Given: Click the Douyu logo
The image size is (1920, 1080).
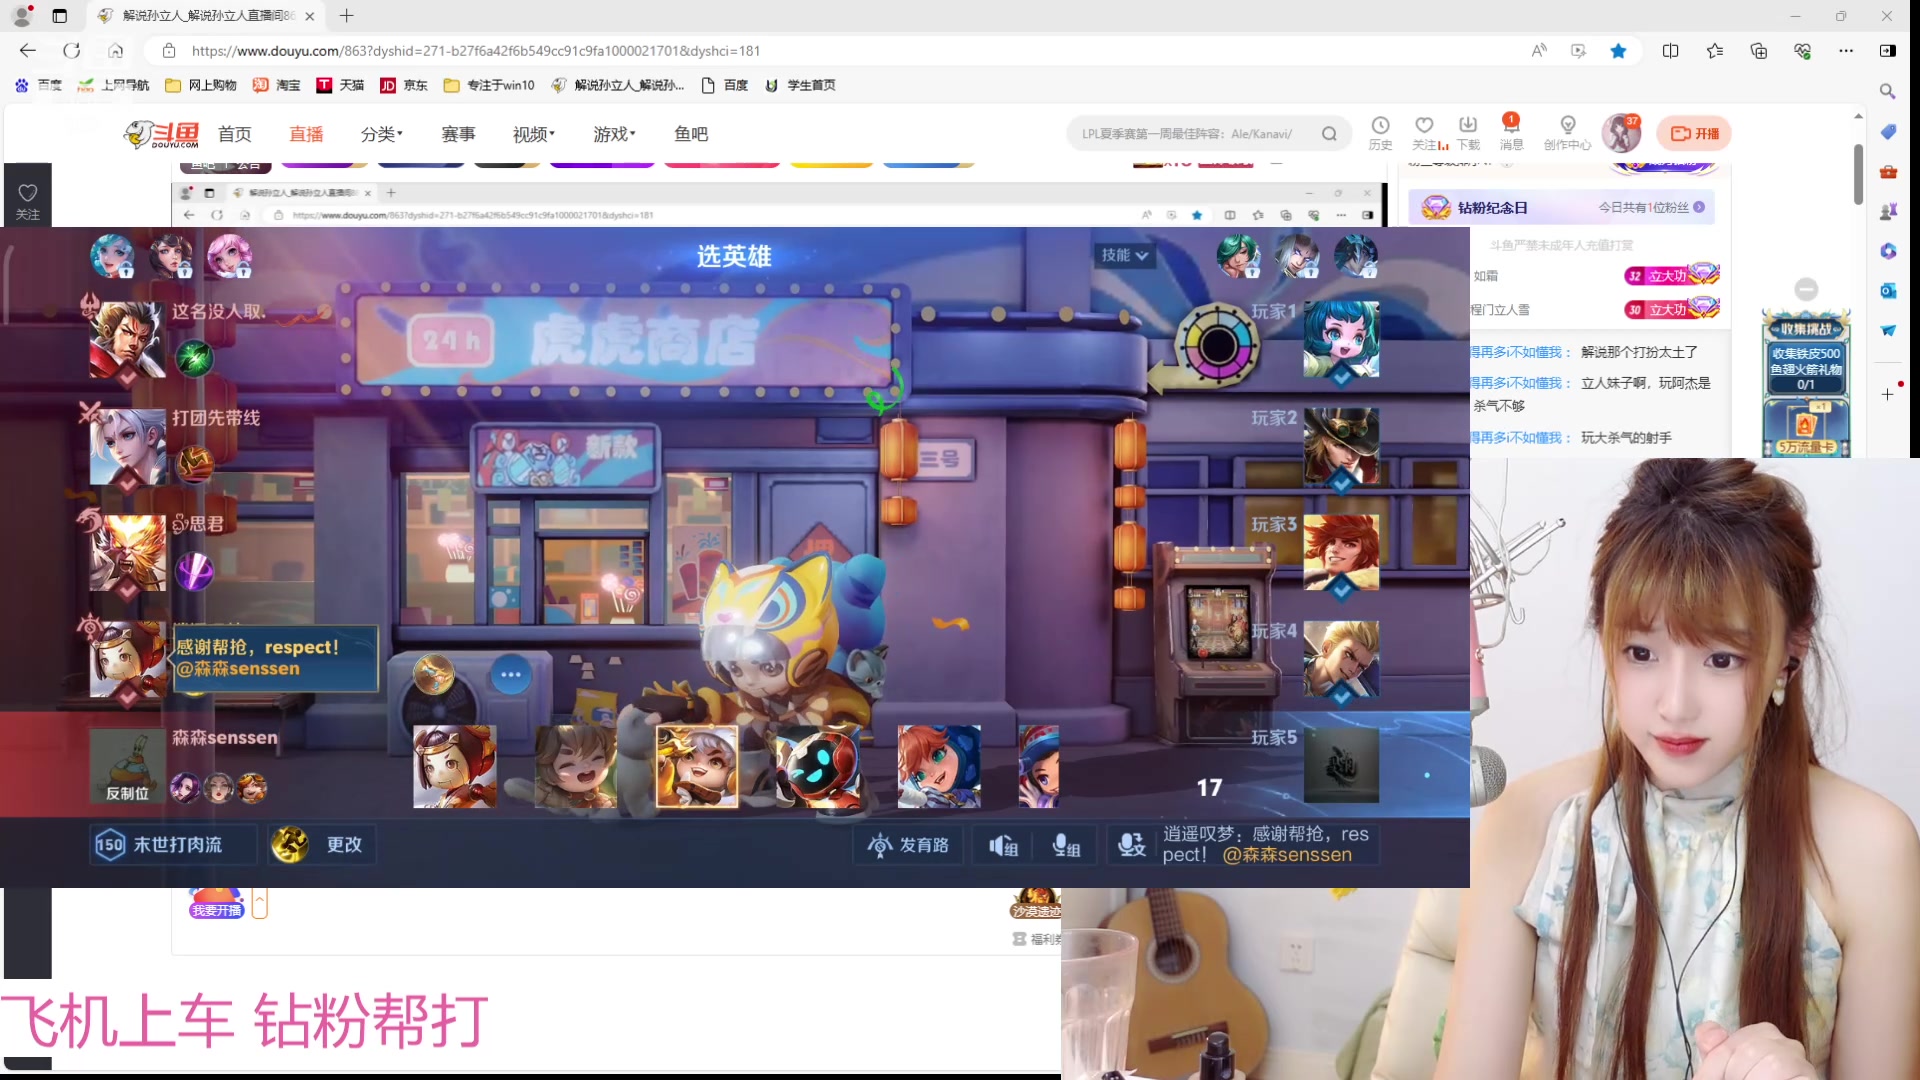Looking at the screenshot, I should click(x=161, y=134).
